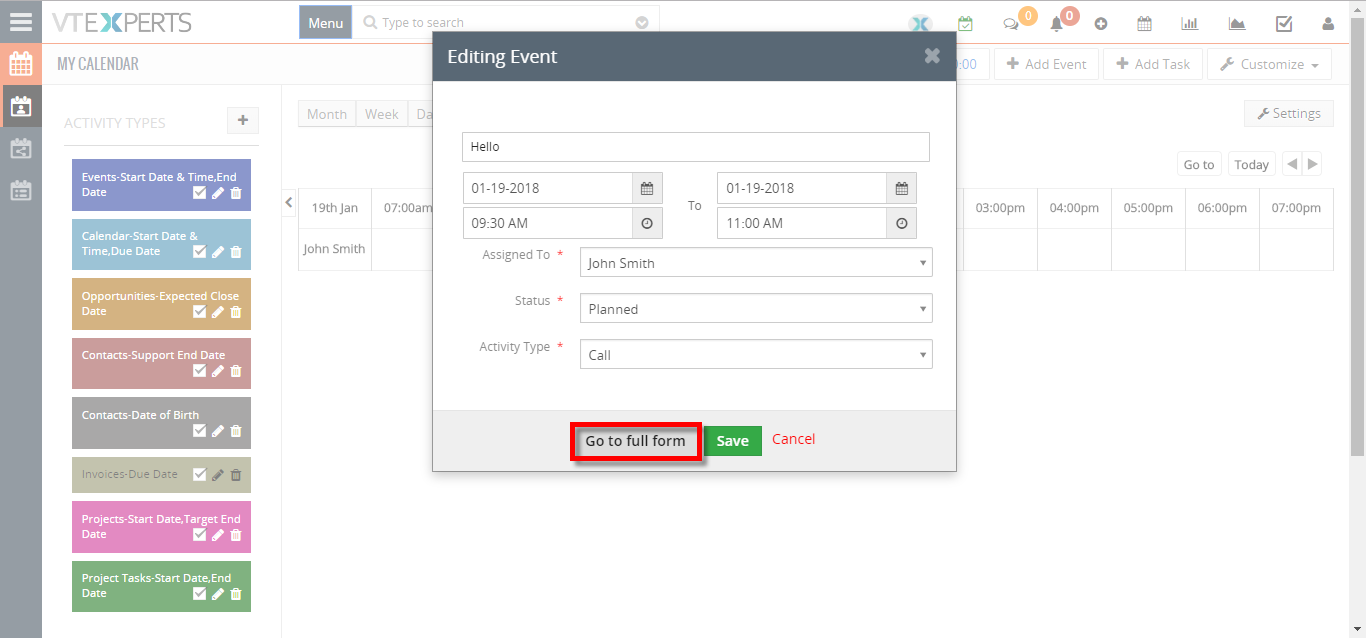The width and height of the screenshot is (1366, 638).
Task: Save the event
Action: (x=732, y=441)
